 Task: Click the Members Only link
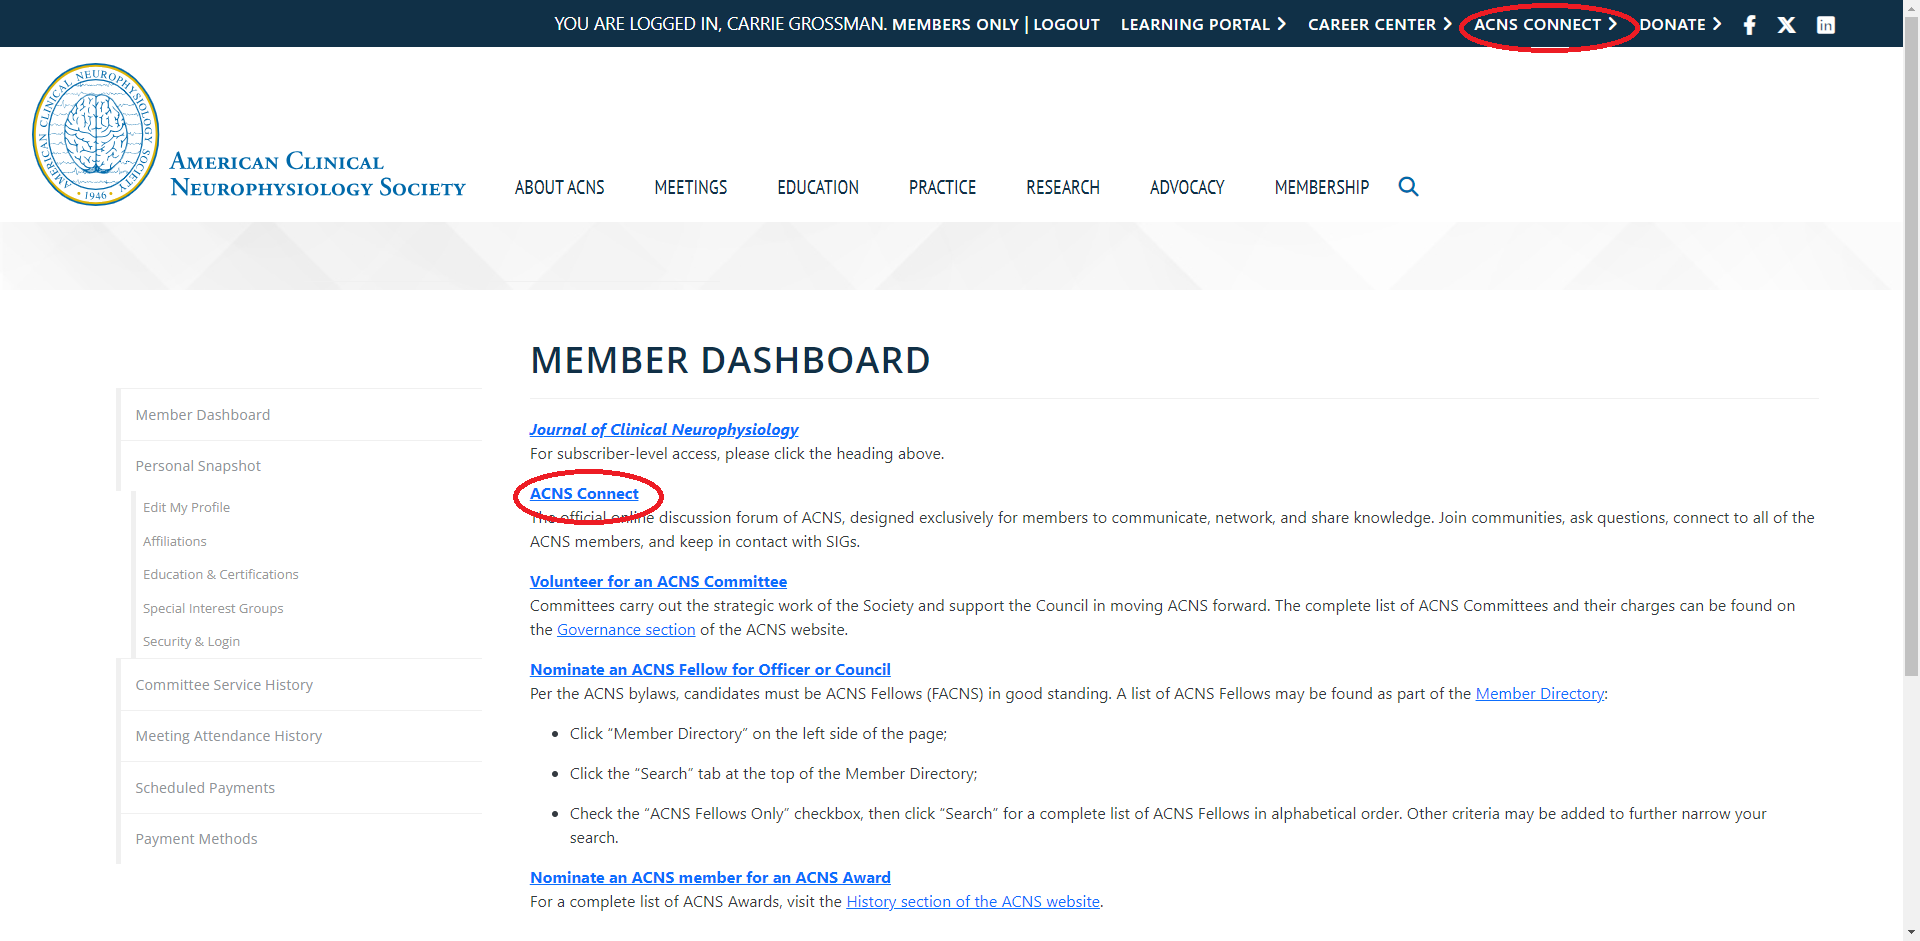[x=955, y=24]
